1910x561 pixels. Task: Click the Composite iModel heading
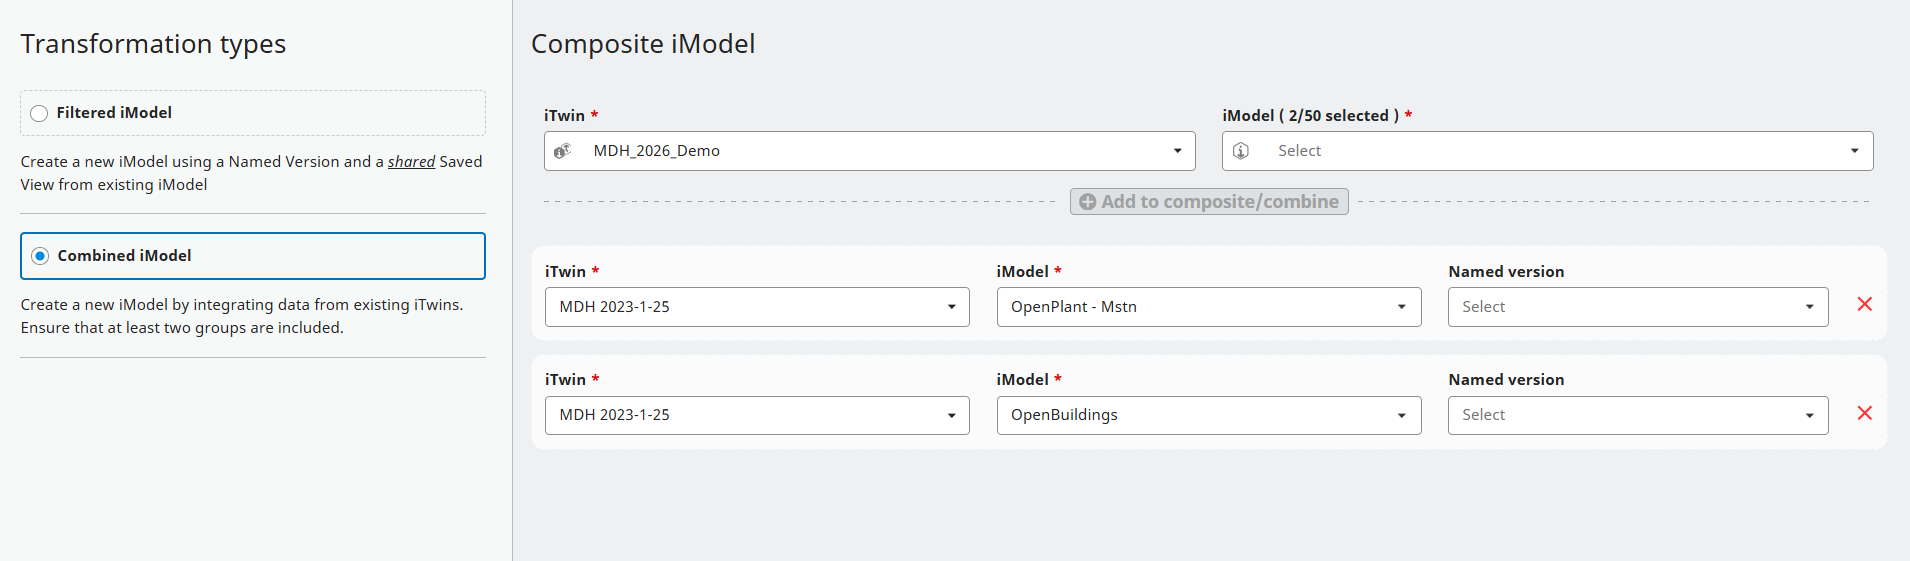point(643,44)
